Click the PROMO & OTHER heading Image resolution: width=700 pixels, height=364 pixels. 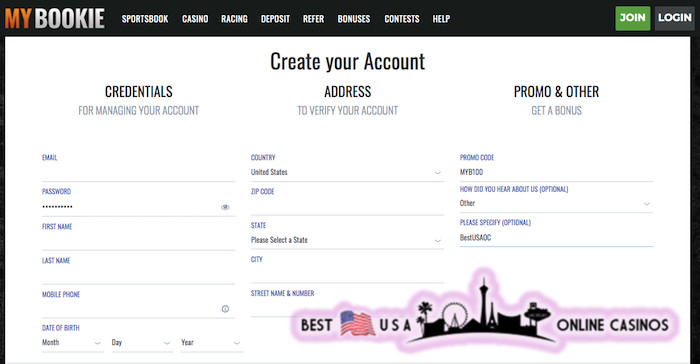coord(556,92)
